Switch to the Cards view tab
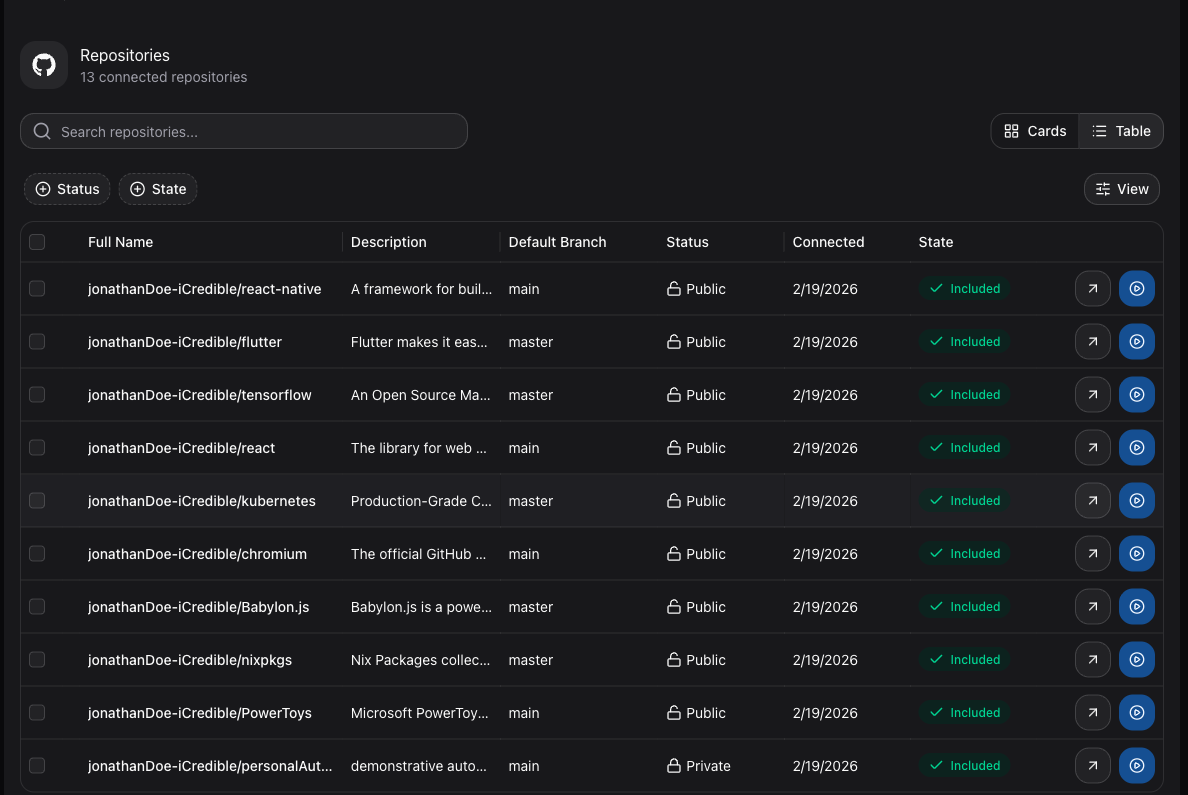 [x=1035, y=131]
